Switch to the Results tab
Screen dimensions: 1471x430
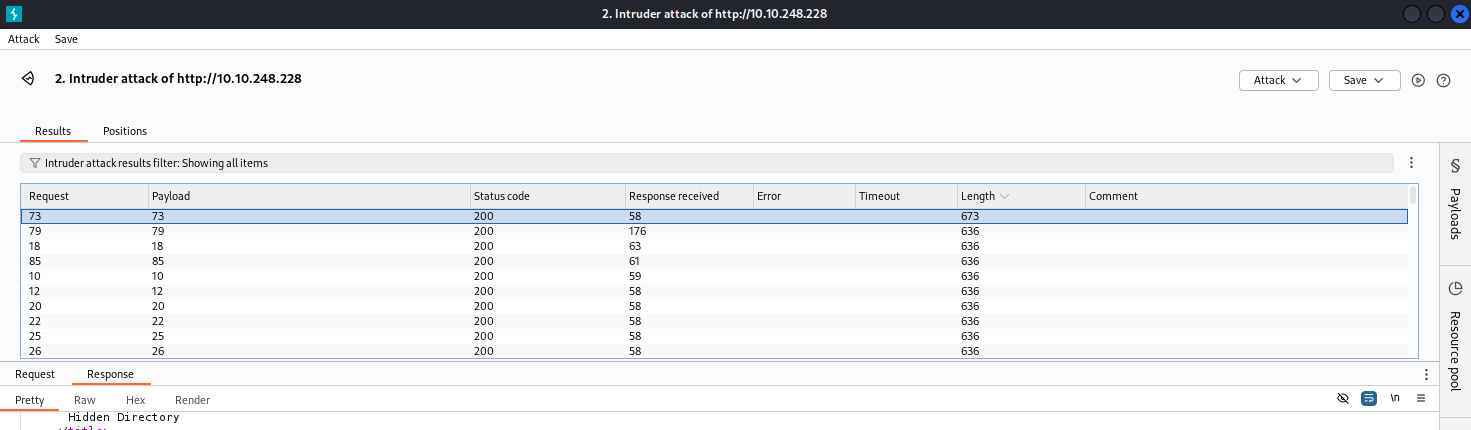tap(53, 131)
